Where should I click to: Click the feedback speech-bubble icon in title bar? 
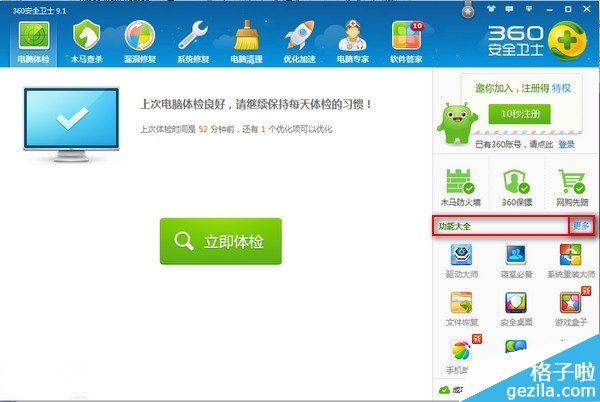509,9
